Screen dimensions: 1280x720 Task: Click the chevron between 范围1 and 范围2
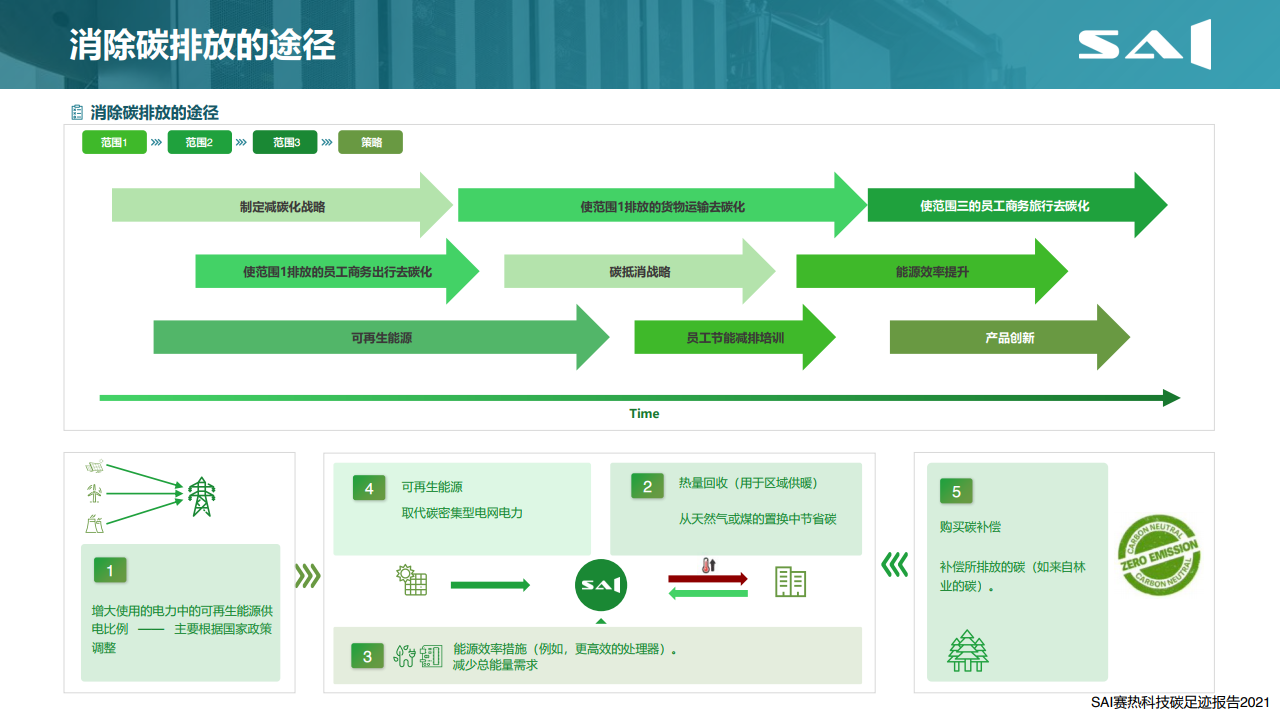point(156,142)
